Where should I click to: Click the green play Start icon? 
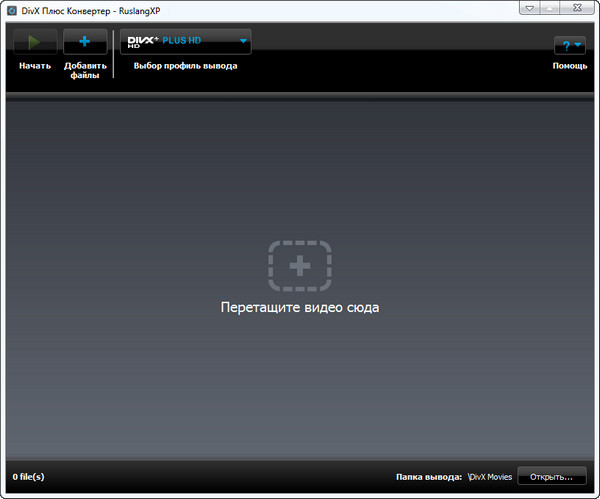click(x=34, y=42)
